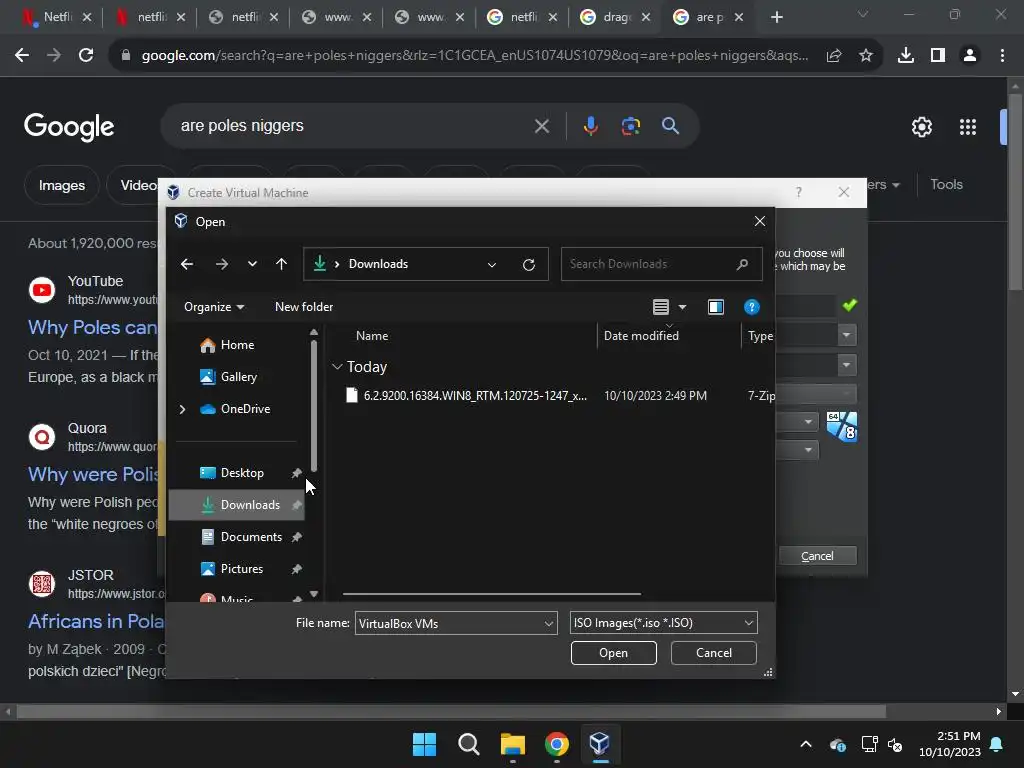Sort files by Name column

(372, 336)
